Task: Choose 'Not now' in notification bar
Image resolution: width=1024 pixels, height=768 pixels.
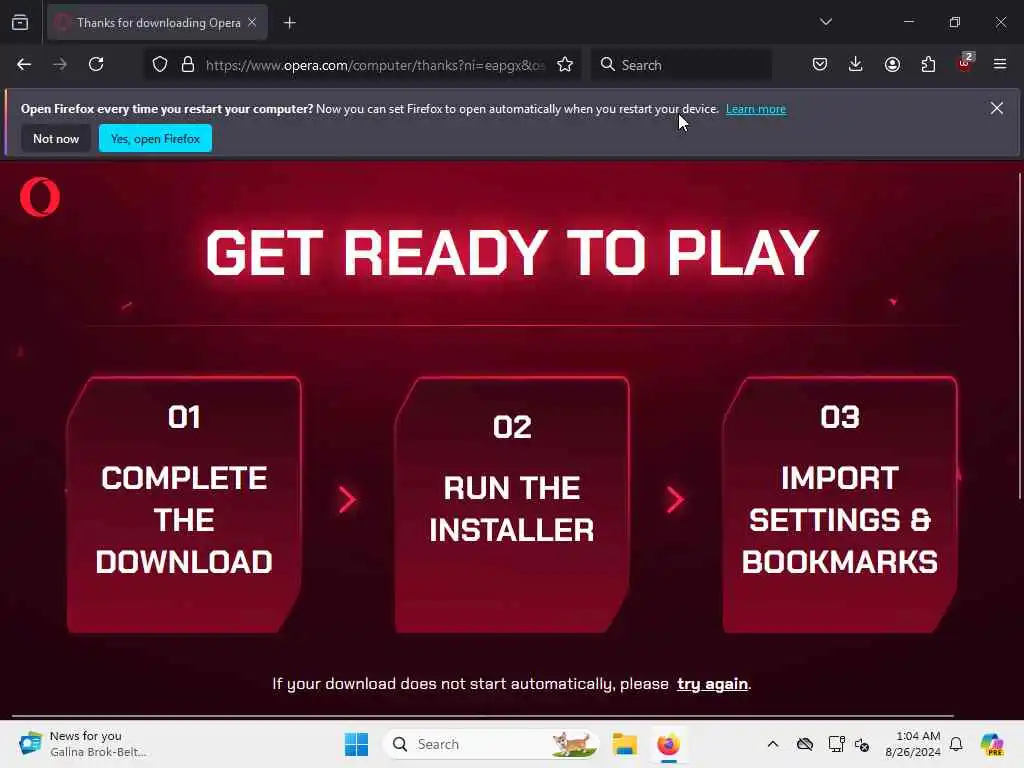Action: [x=56, y=138]
